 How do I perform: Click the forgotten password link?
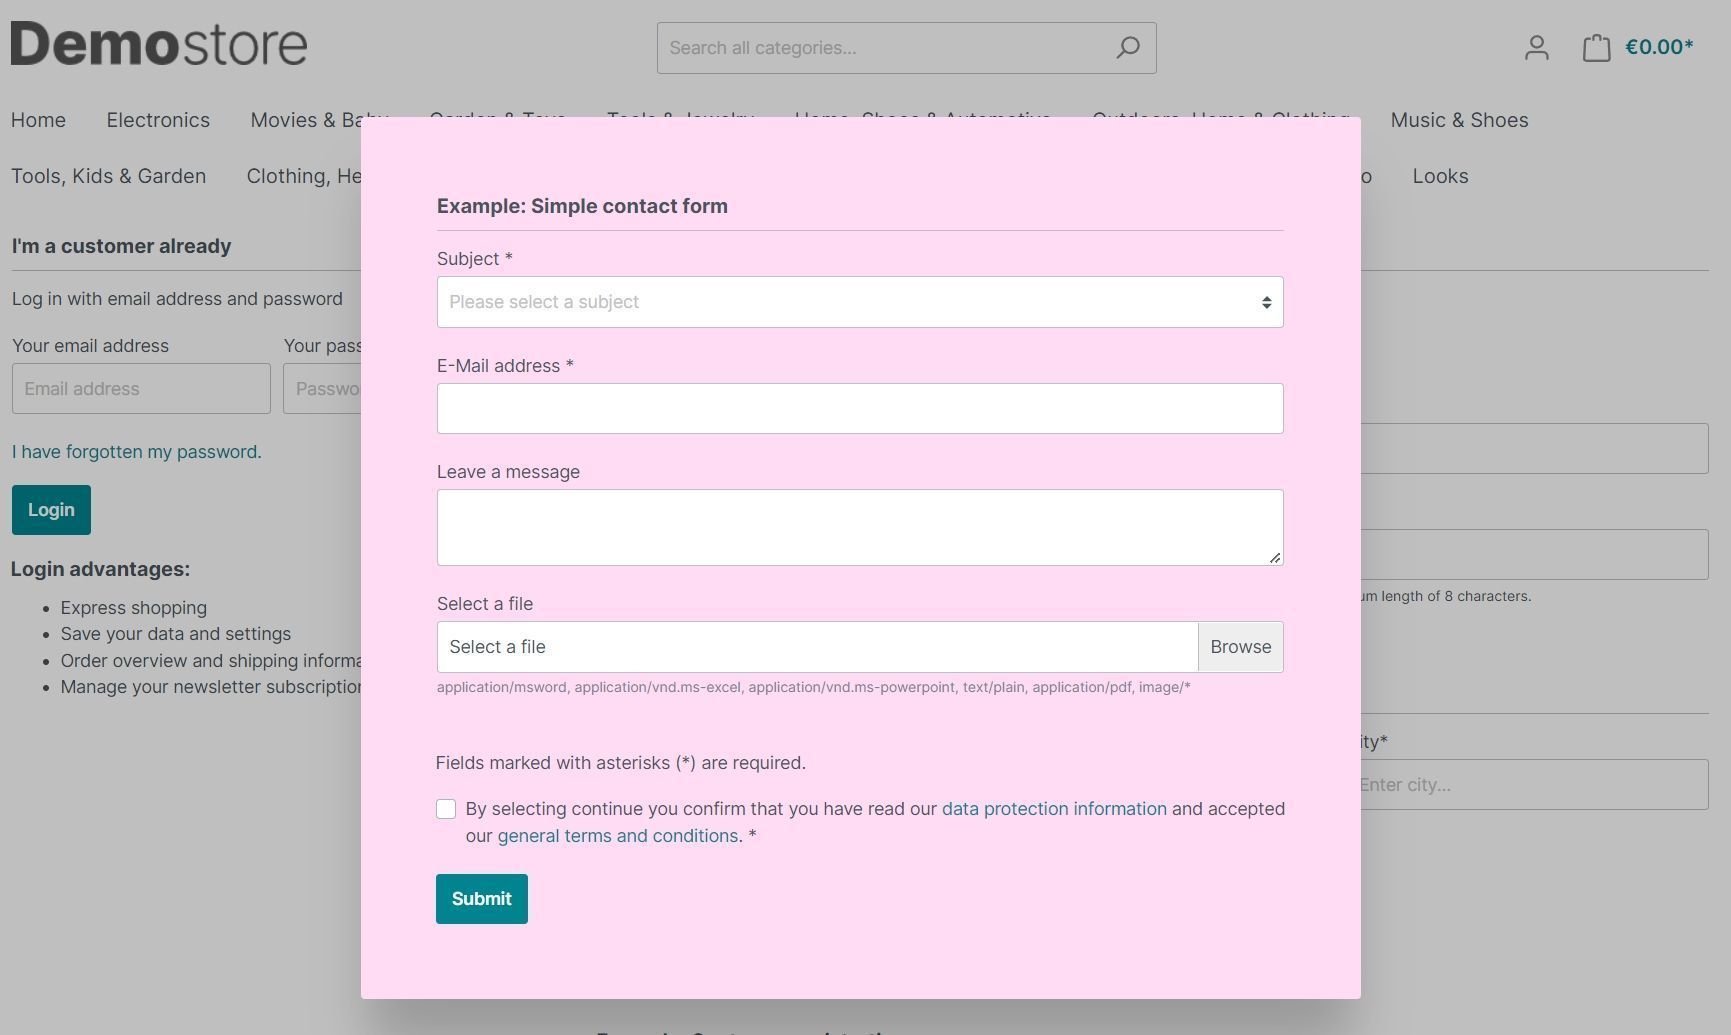pyautogui.click(x=136, y=452)
